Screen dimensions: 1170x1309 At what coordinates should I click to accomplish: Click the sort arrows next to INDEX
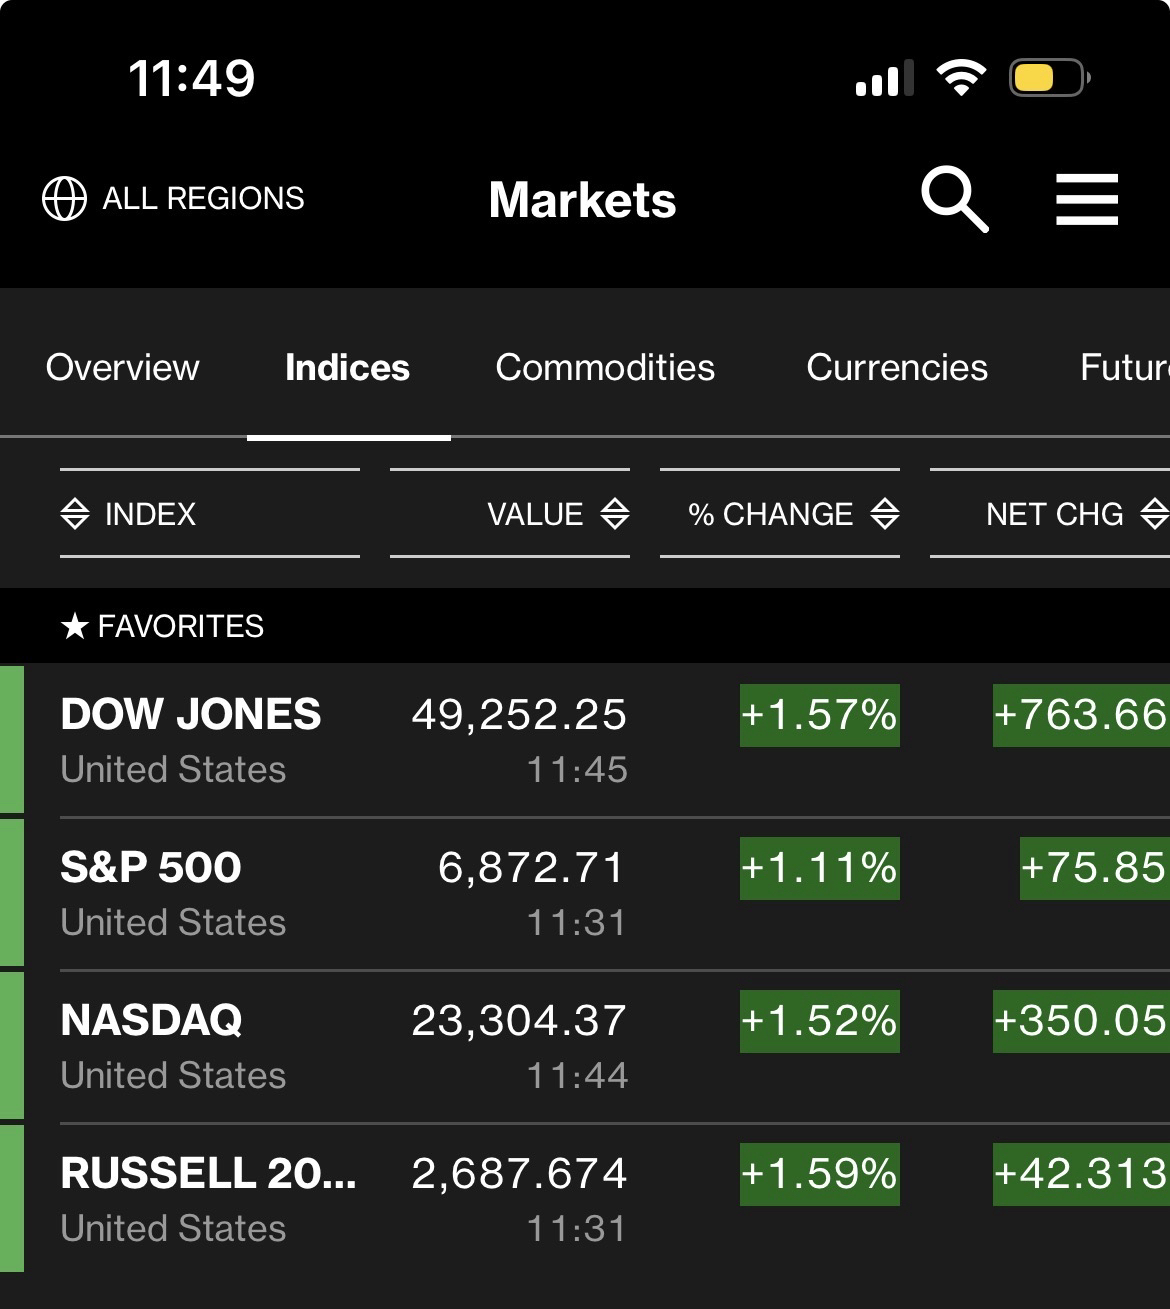click(75, 514)
